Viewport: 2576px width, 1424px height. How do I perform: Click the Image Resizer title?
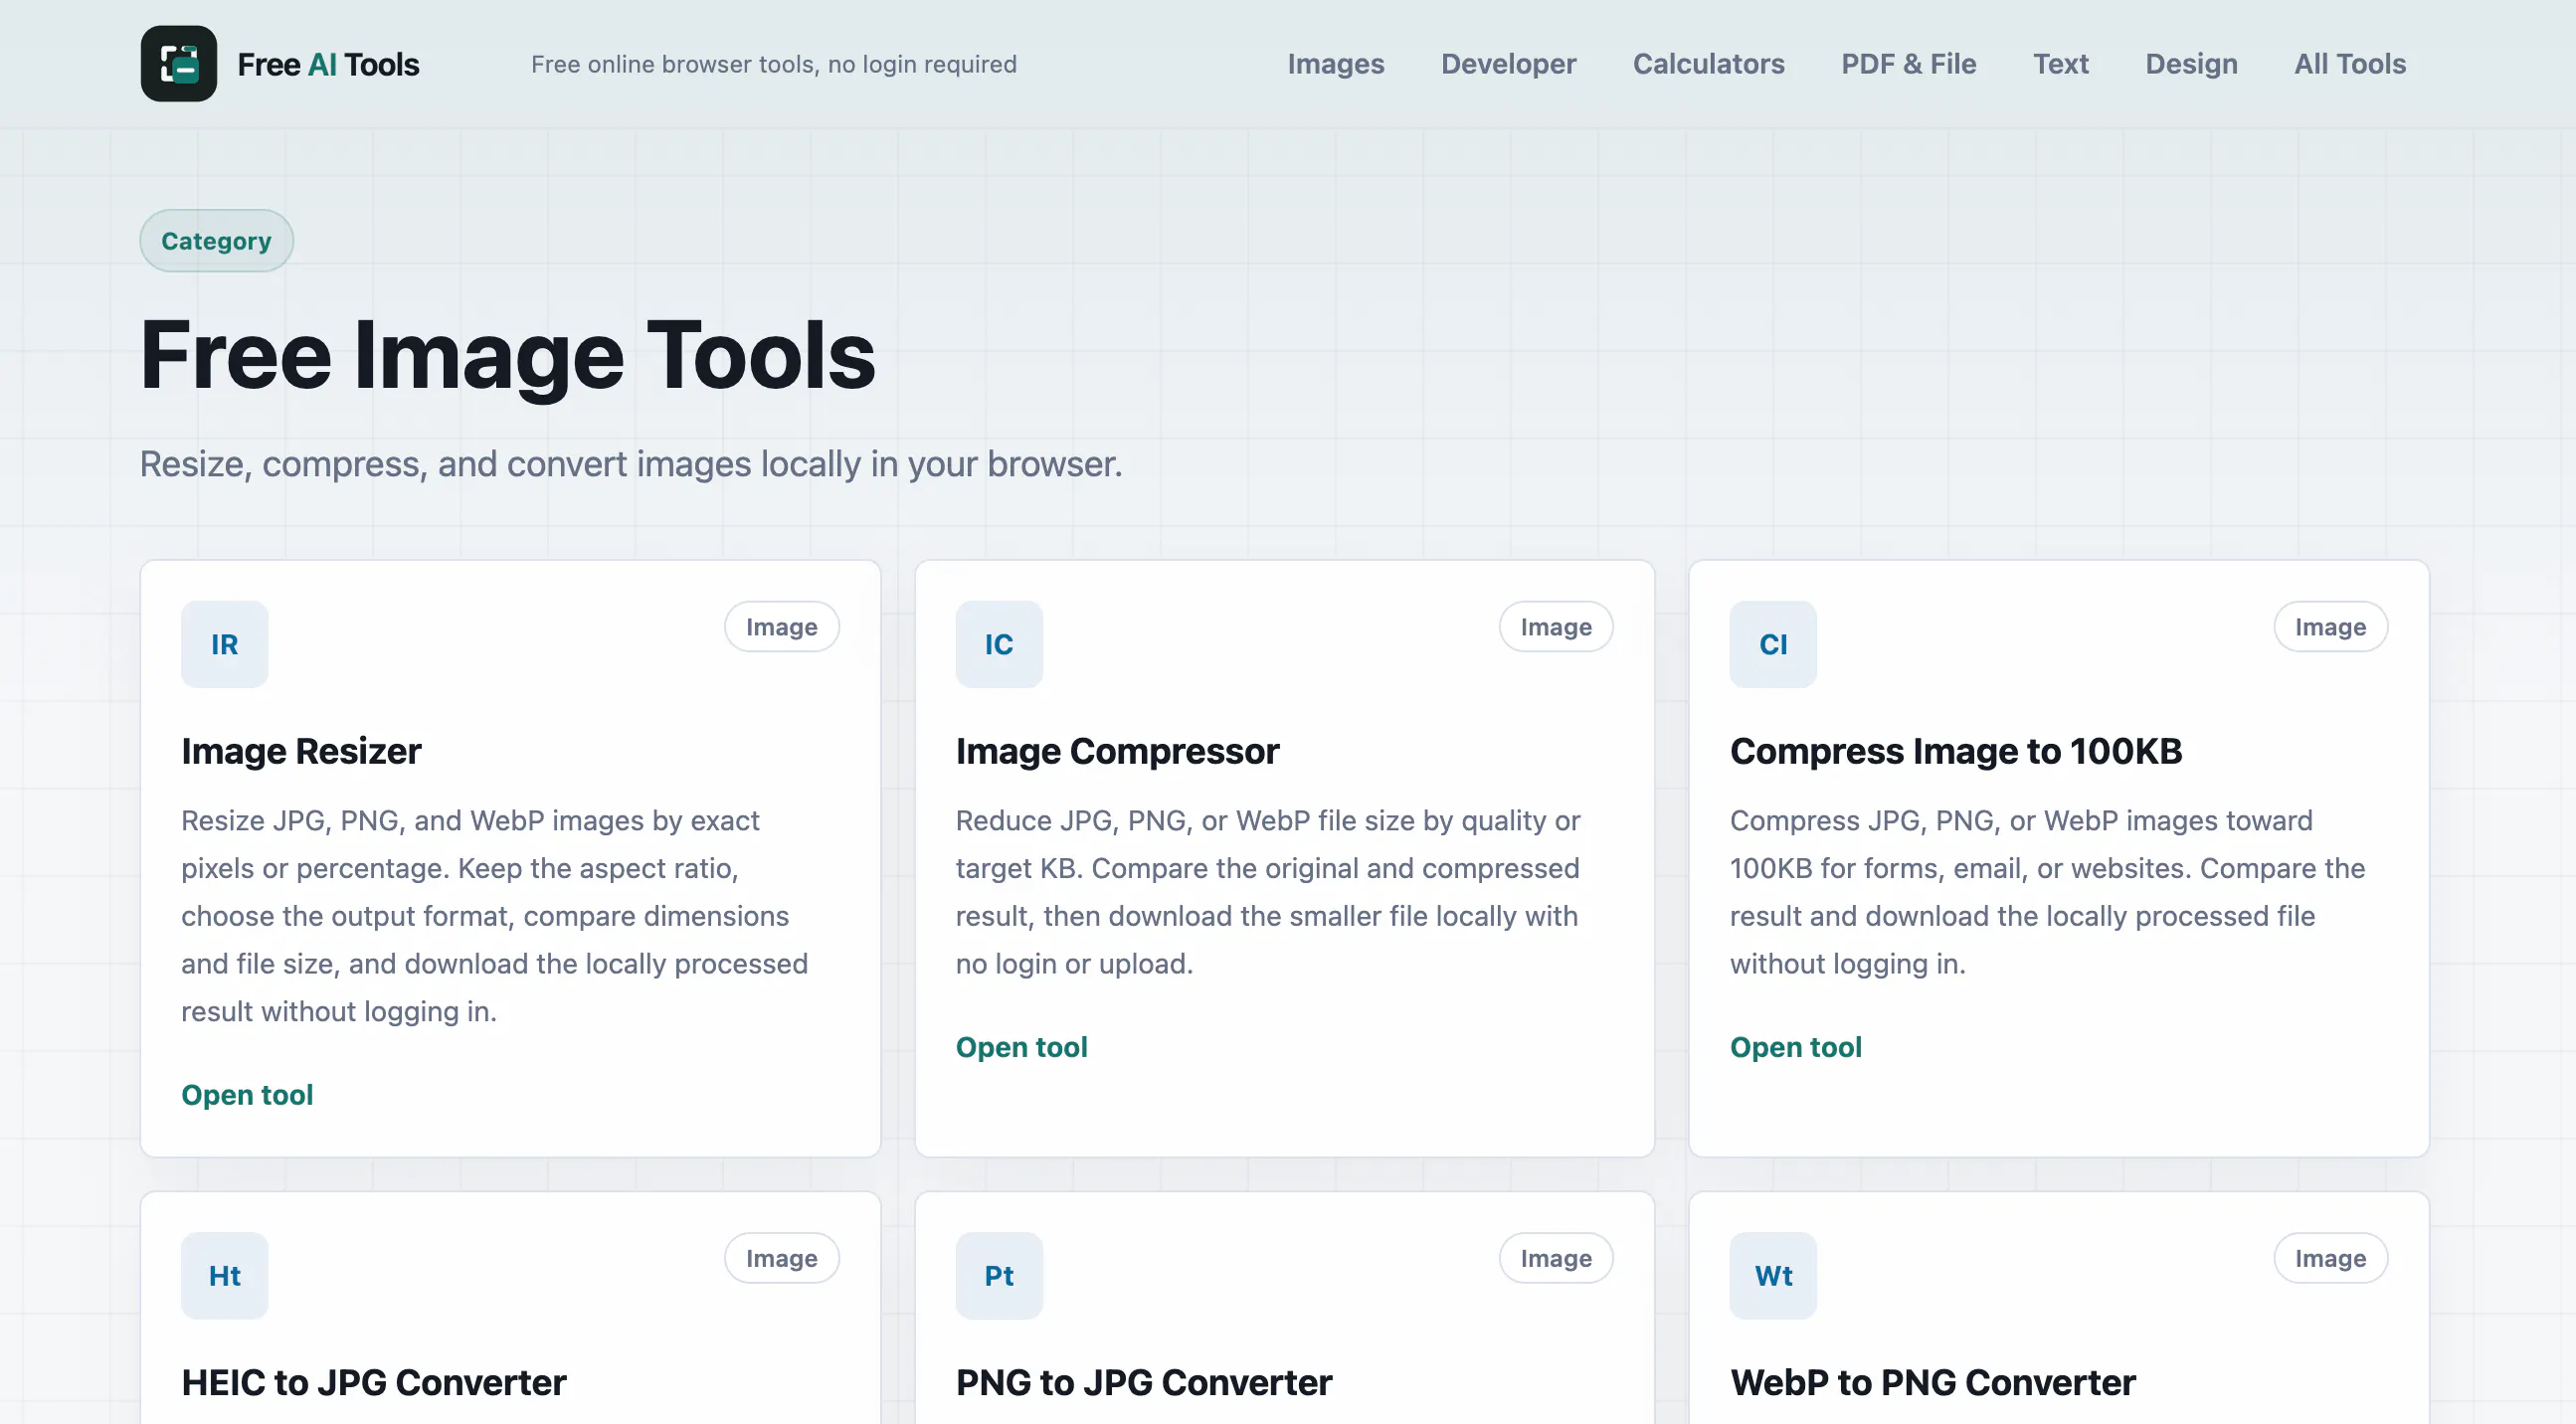coord(301,751)
